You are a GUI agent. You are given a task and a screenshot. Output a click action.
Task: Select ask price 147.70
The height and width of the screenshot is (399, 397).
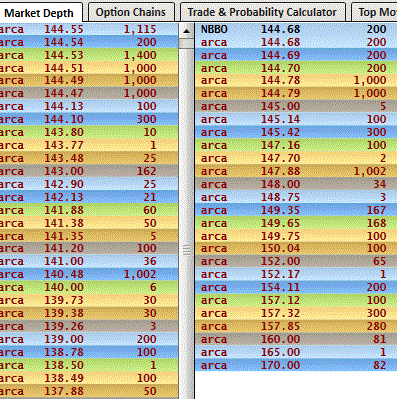280,158
